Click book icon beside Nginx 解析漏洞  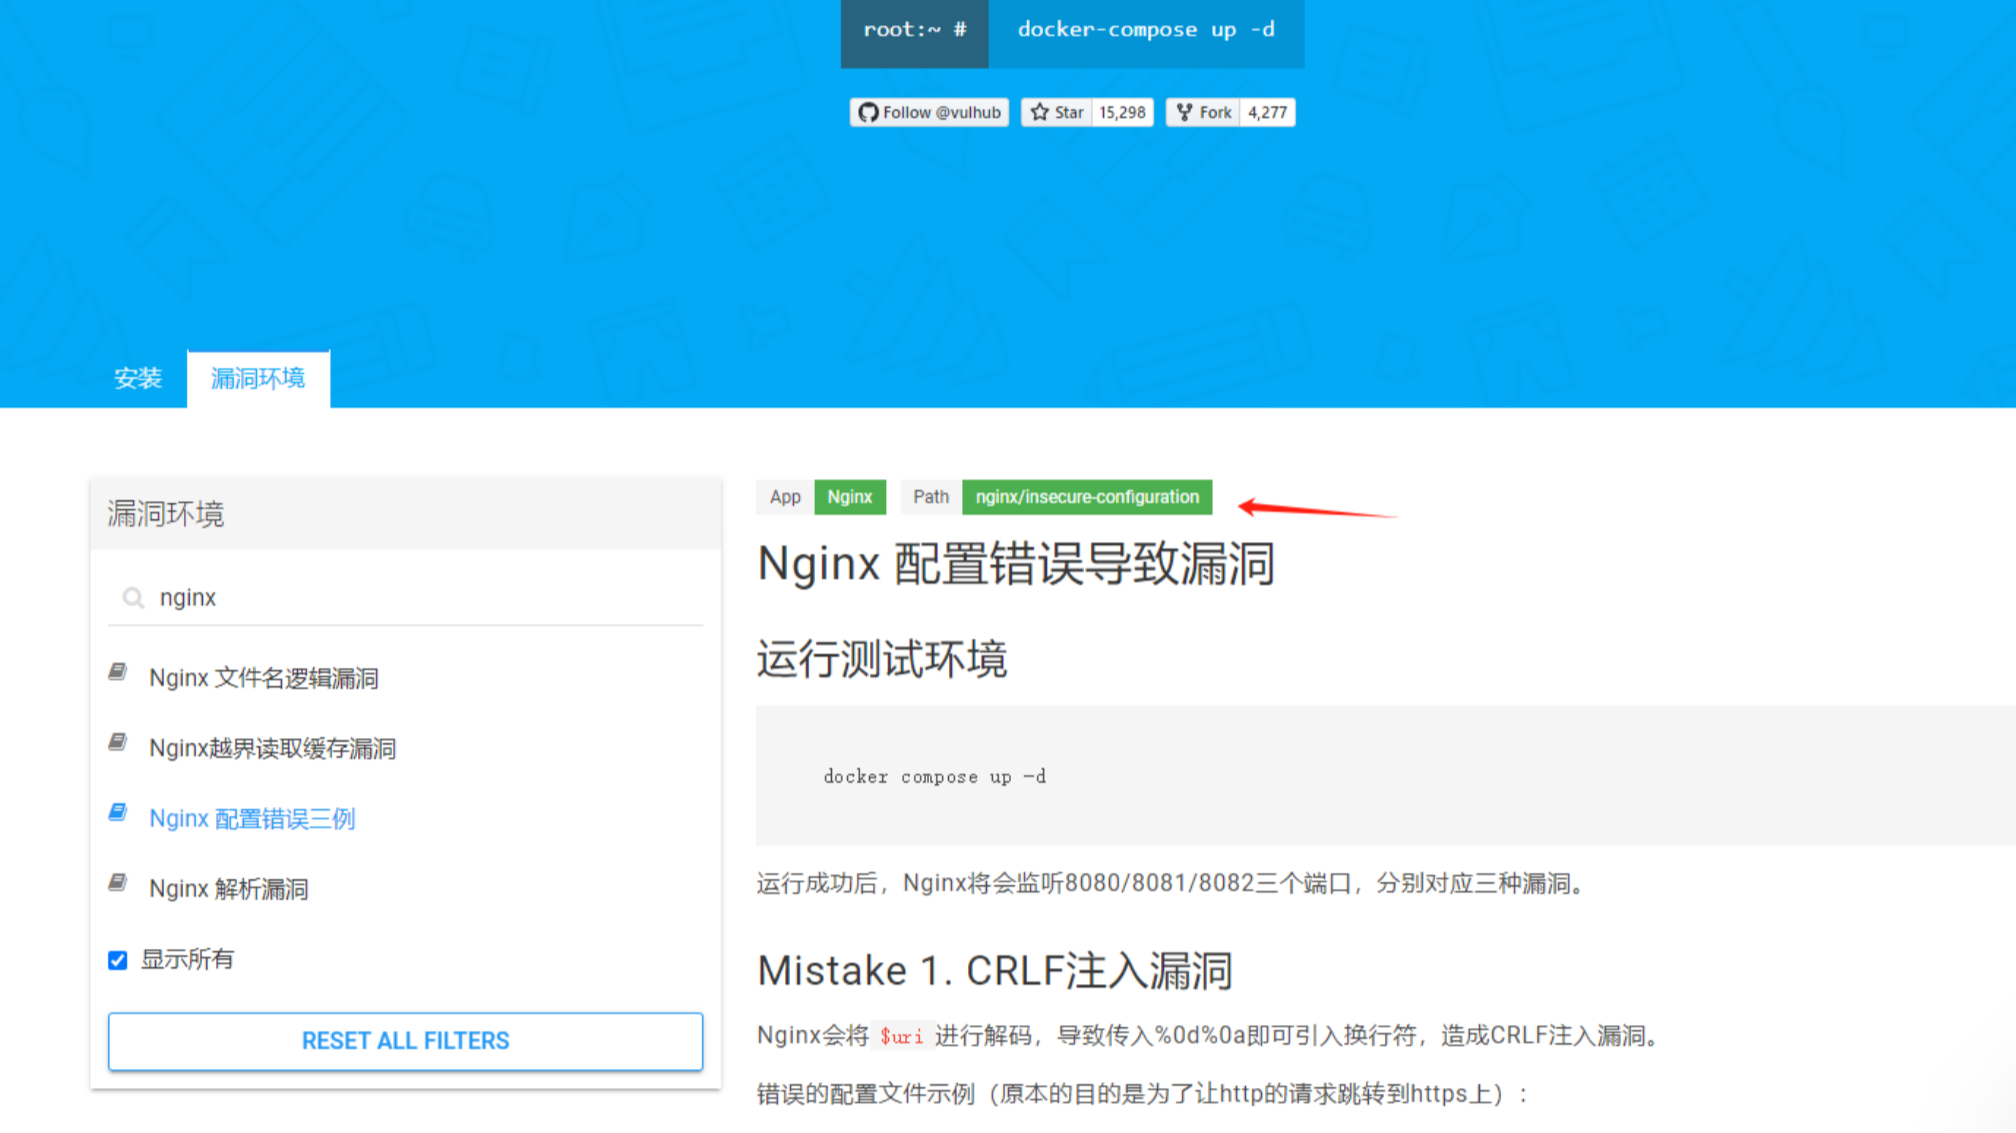pyautogui.click(x=118, y=882)
